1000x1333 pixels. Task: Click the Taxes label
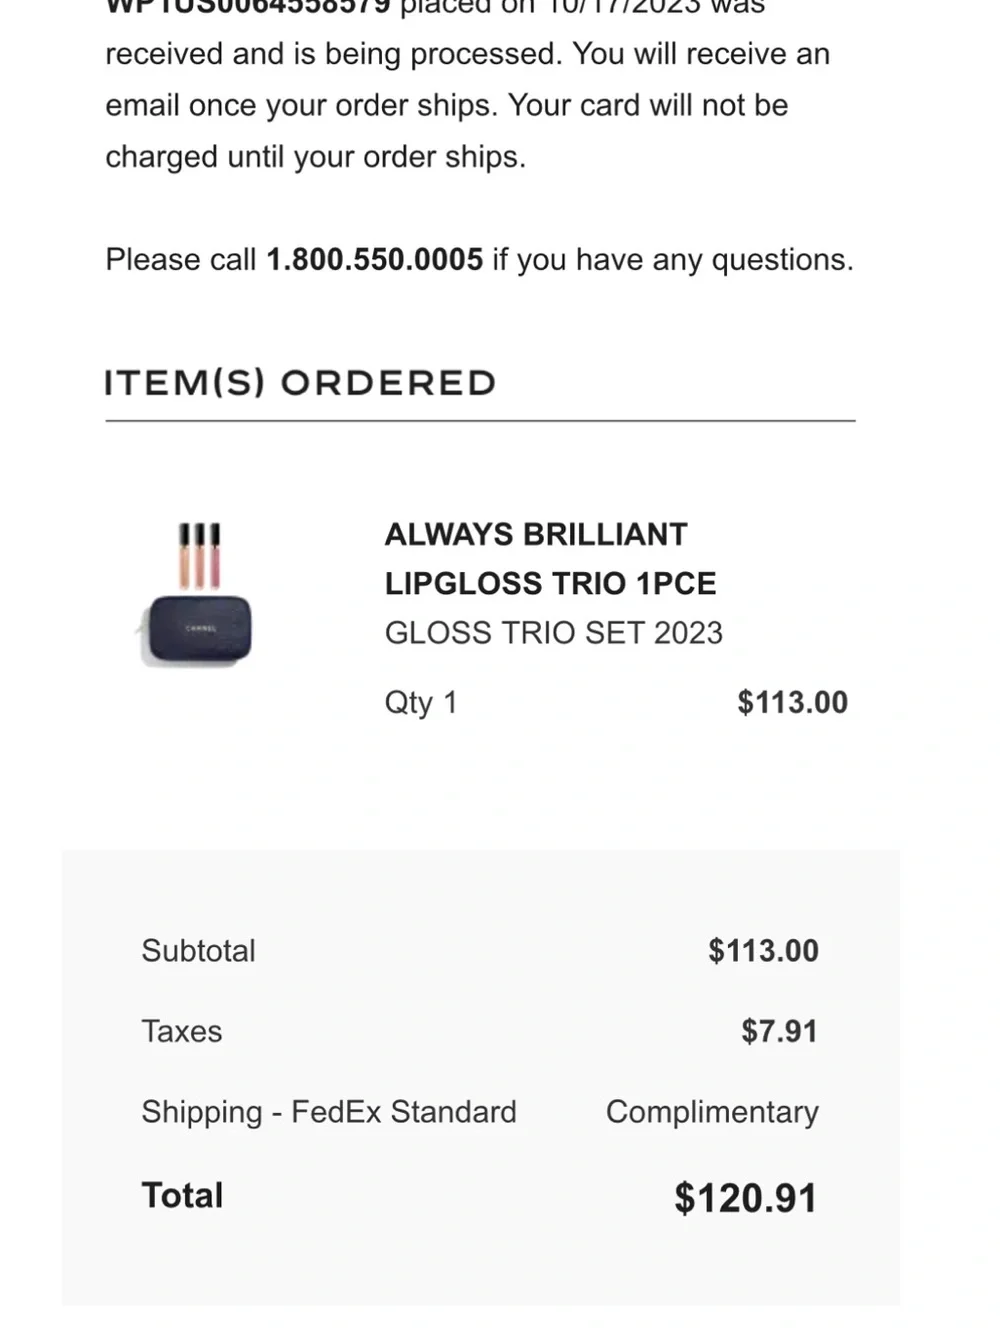tap(182, 1032)
